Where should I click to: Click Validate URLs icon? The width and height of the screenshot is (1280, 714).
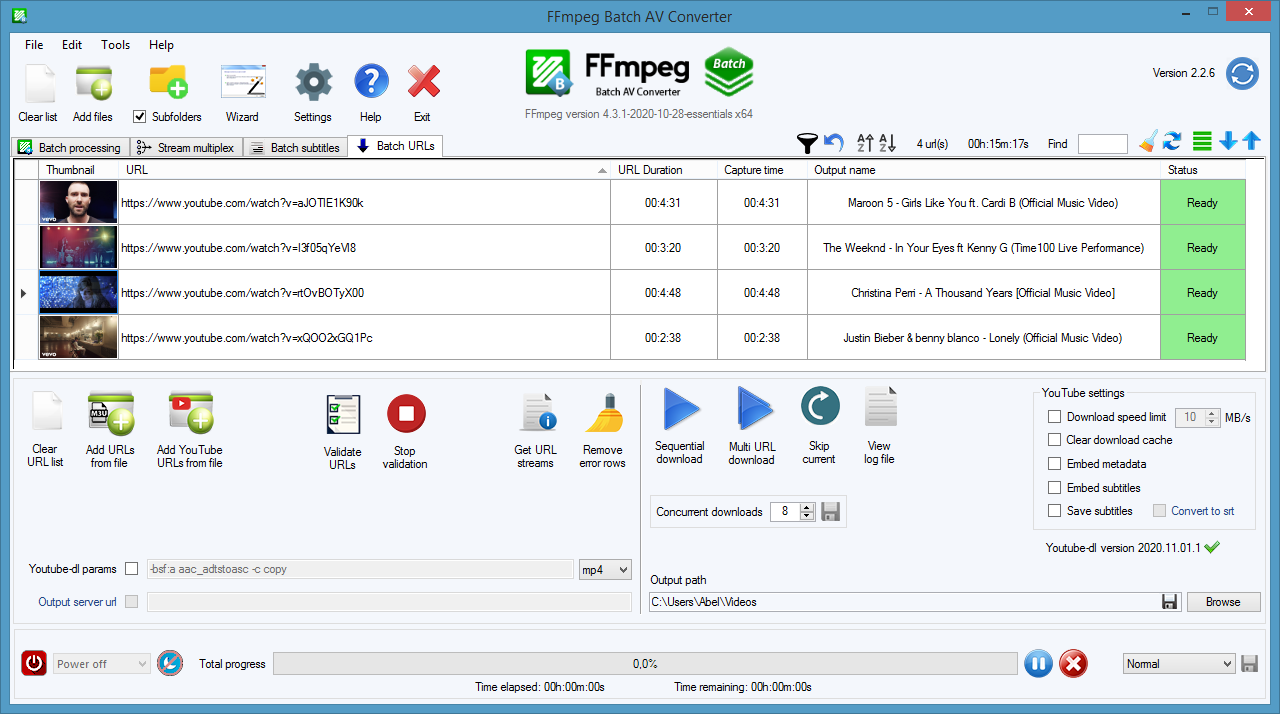point(343,414)
